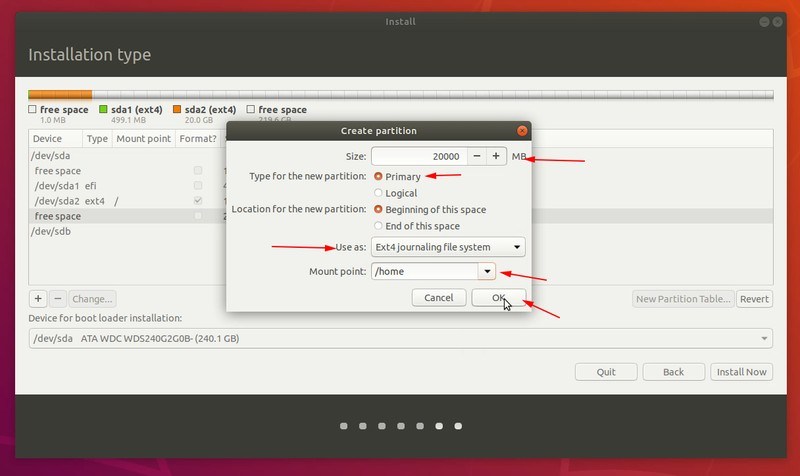Click the minus icon to remove partition
The width and height of the screenshot is (800, 476).
tap(57, 298)
